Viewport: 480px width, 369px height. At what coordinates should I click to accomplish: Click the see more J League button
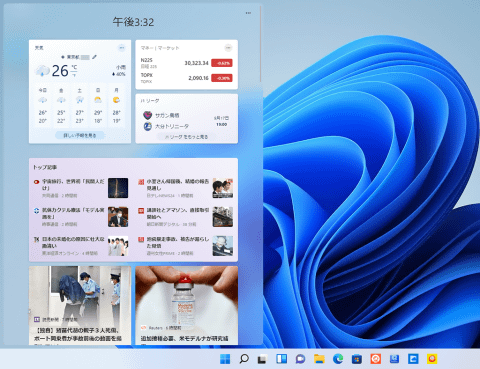point(186,137)
